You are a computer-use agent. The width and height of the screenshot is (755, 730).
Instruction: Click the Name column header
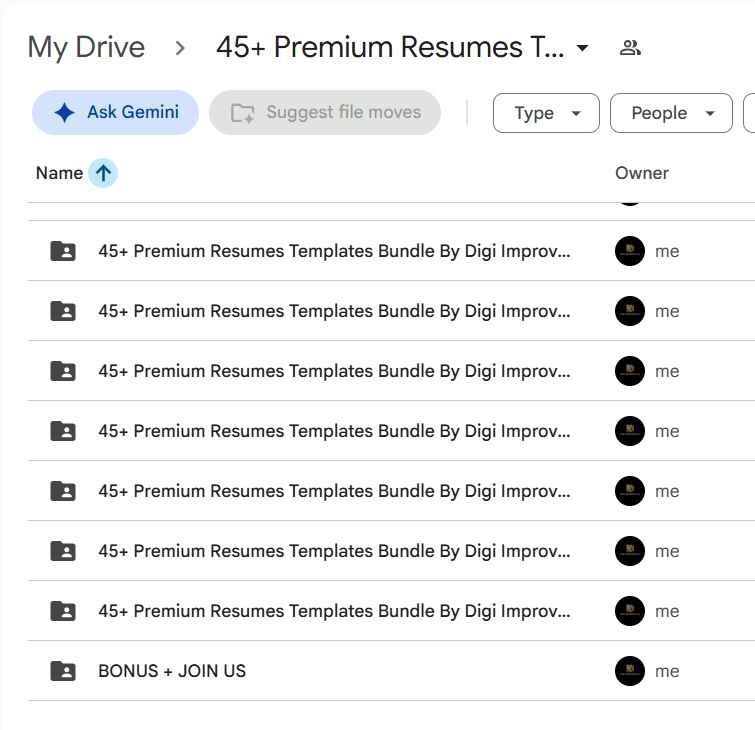pos(59,173)
